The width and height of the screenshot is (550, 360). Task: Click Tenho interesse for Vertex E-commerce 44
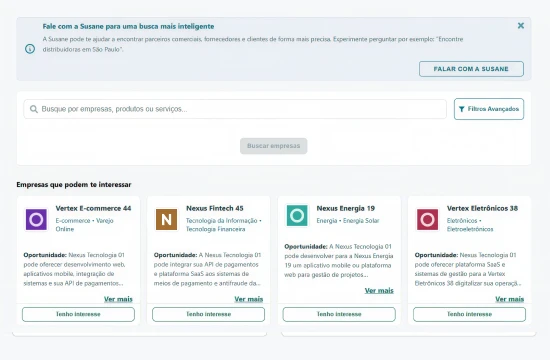78,314
